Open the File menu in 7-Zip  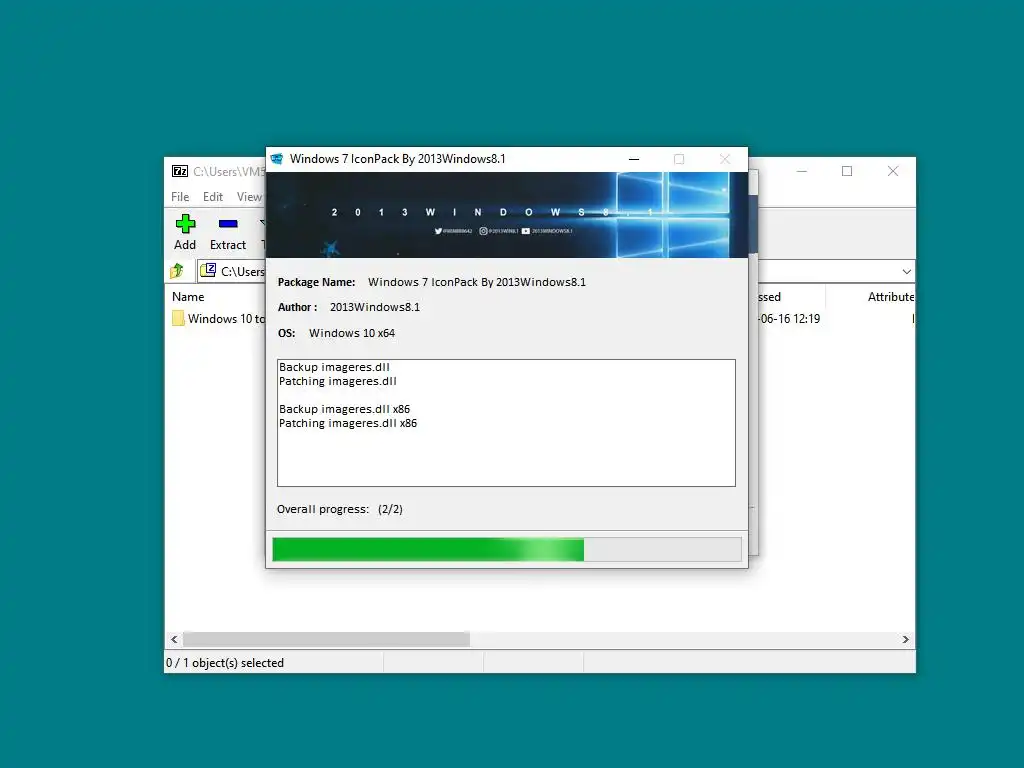click(x=180, y=197)
